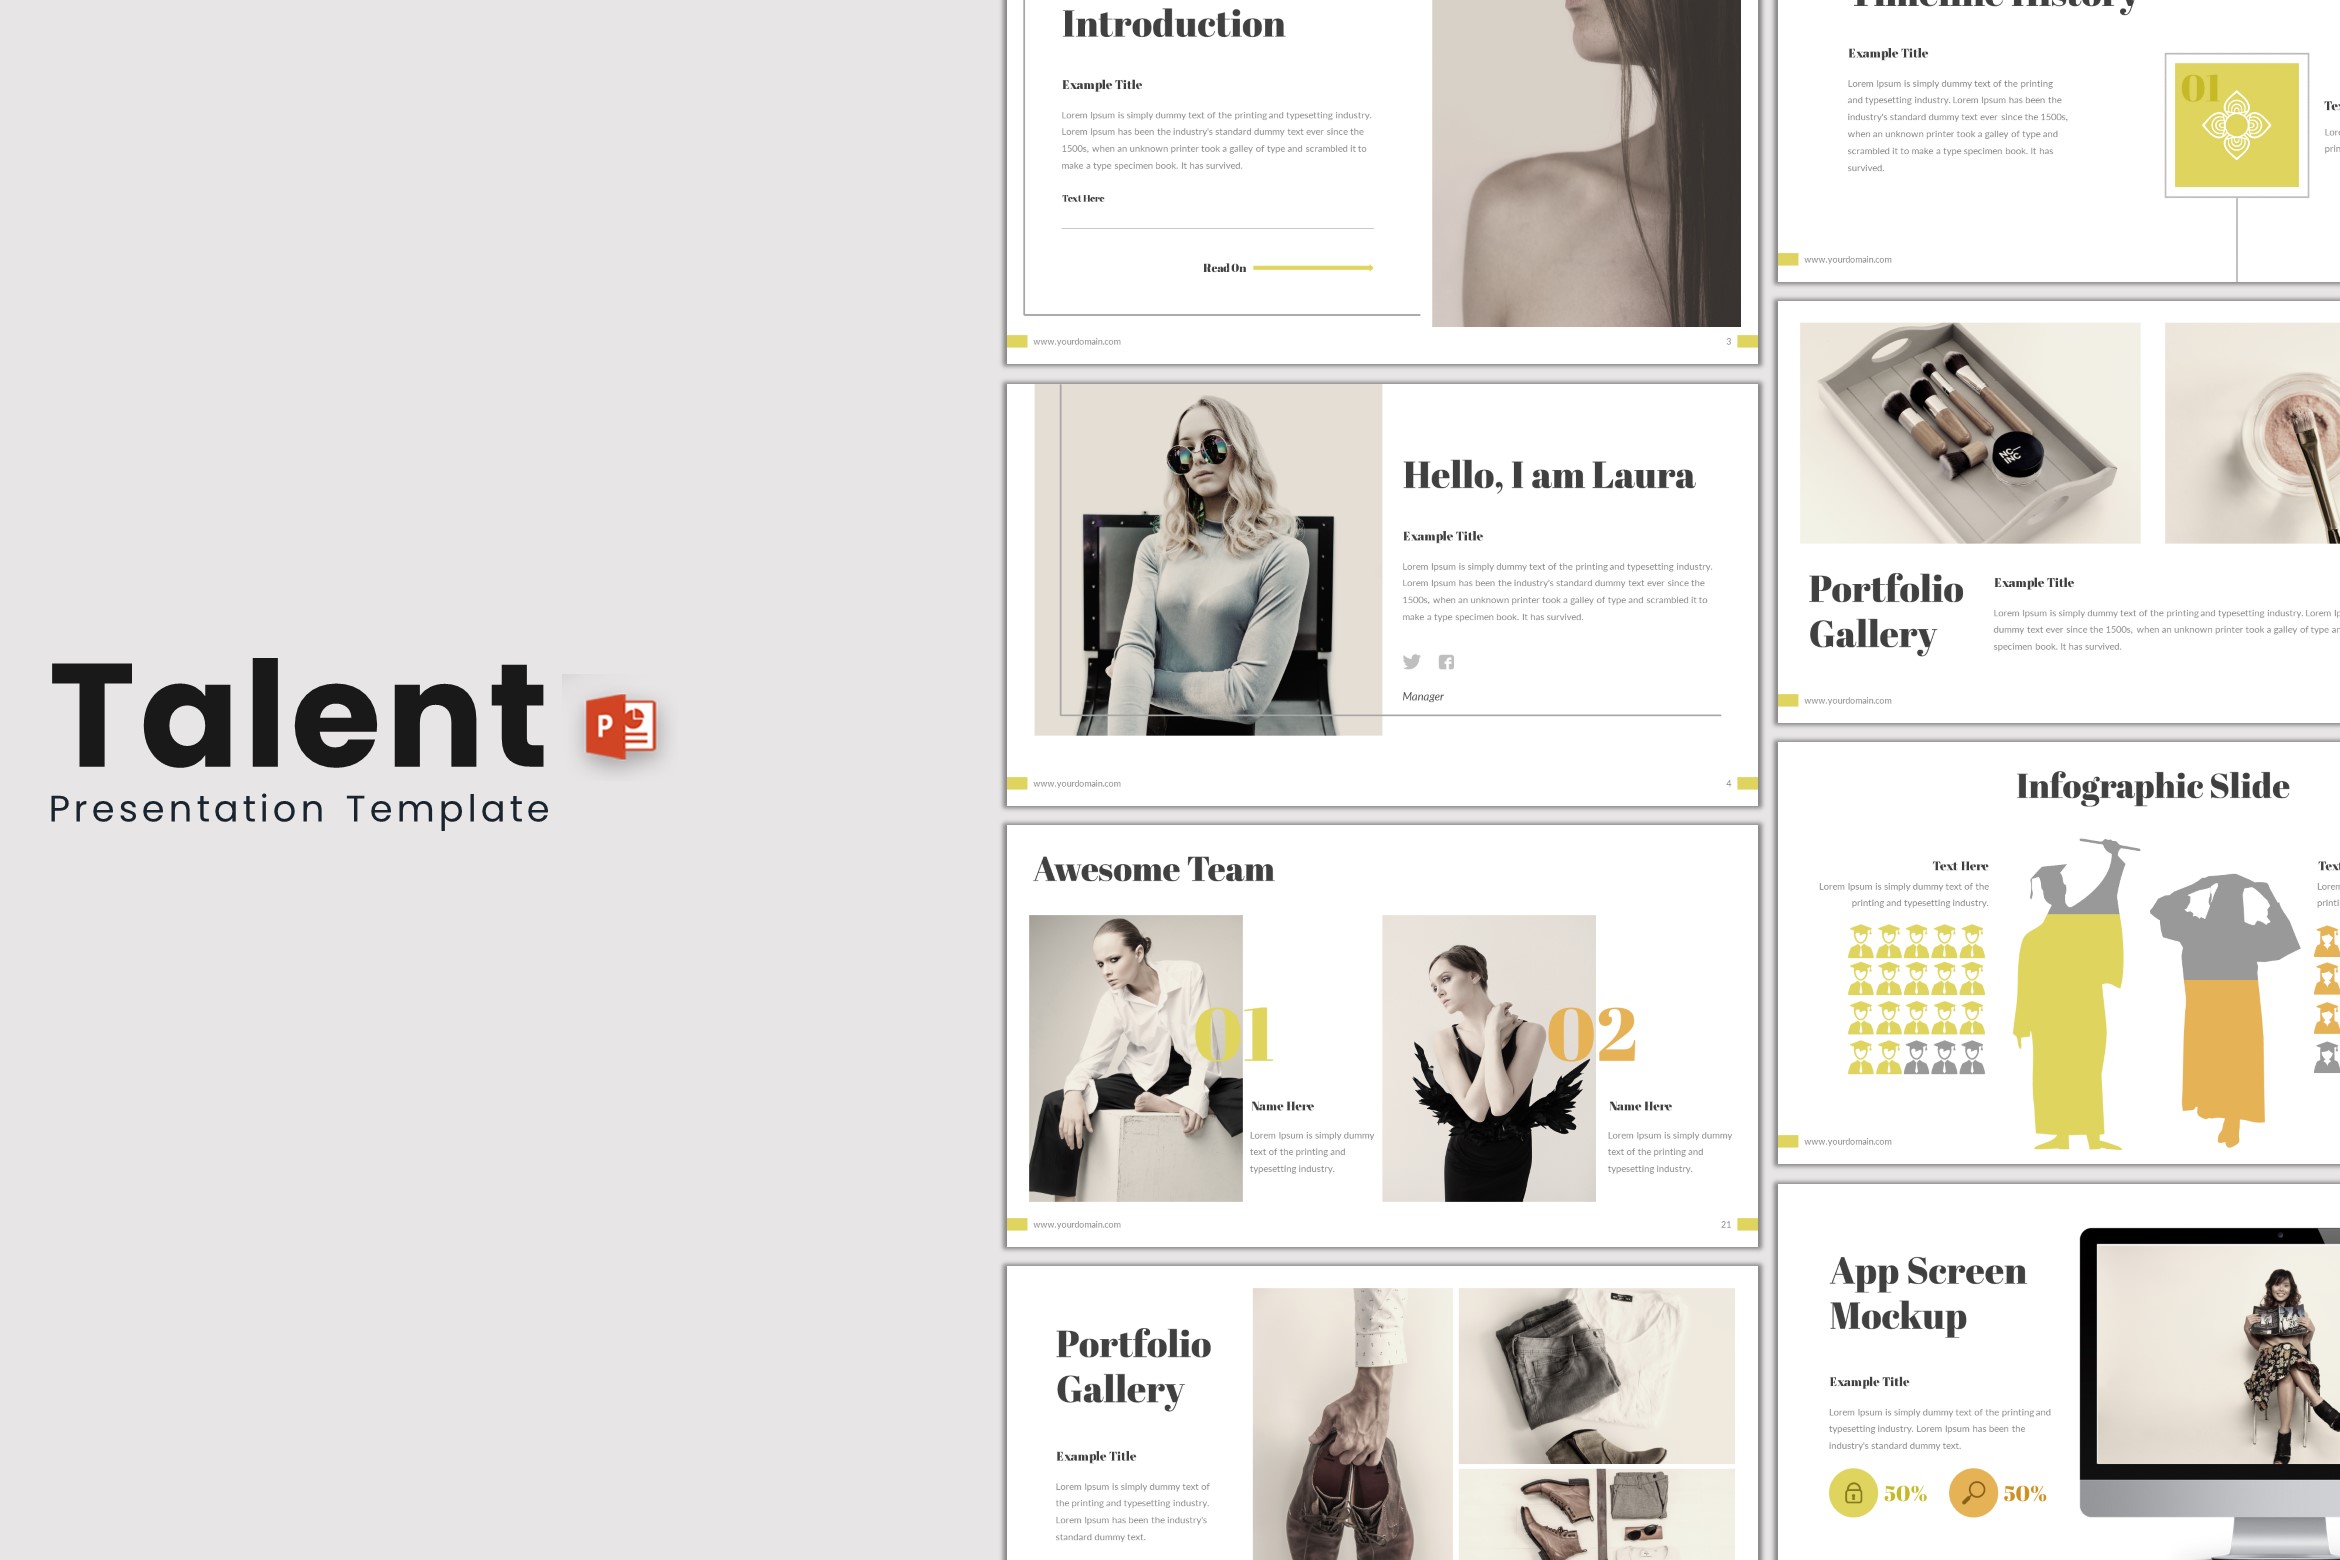Click the flower emblem in yellow 01 square

coord(2236,126)
